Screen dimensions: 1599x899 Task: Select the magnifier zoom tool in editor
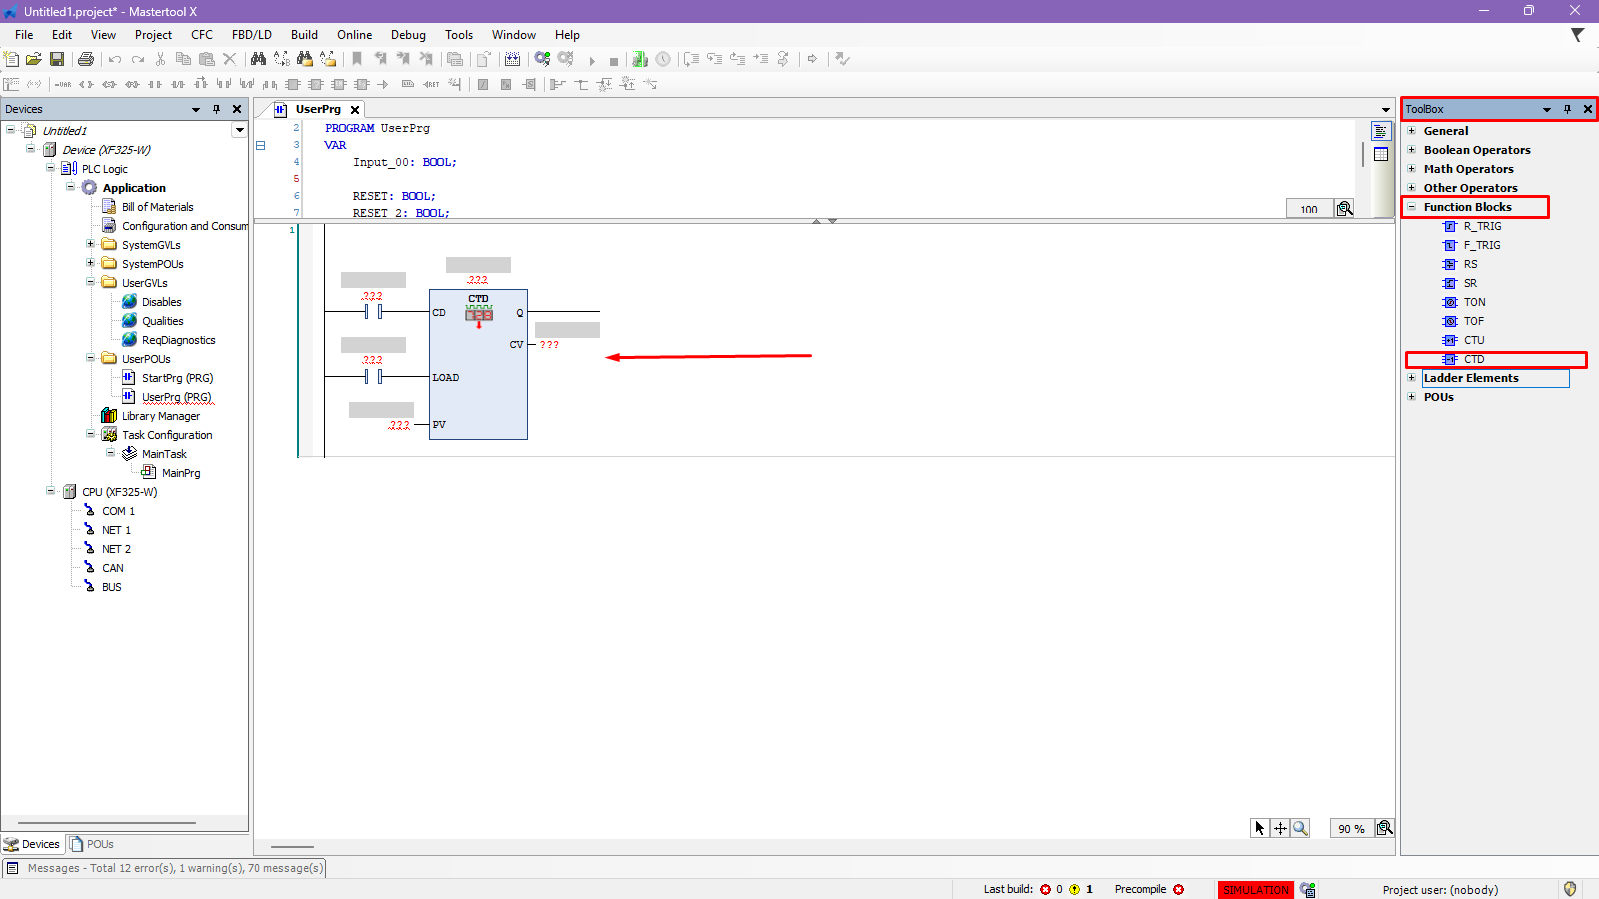click(x=1300, y=828)
